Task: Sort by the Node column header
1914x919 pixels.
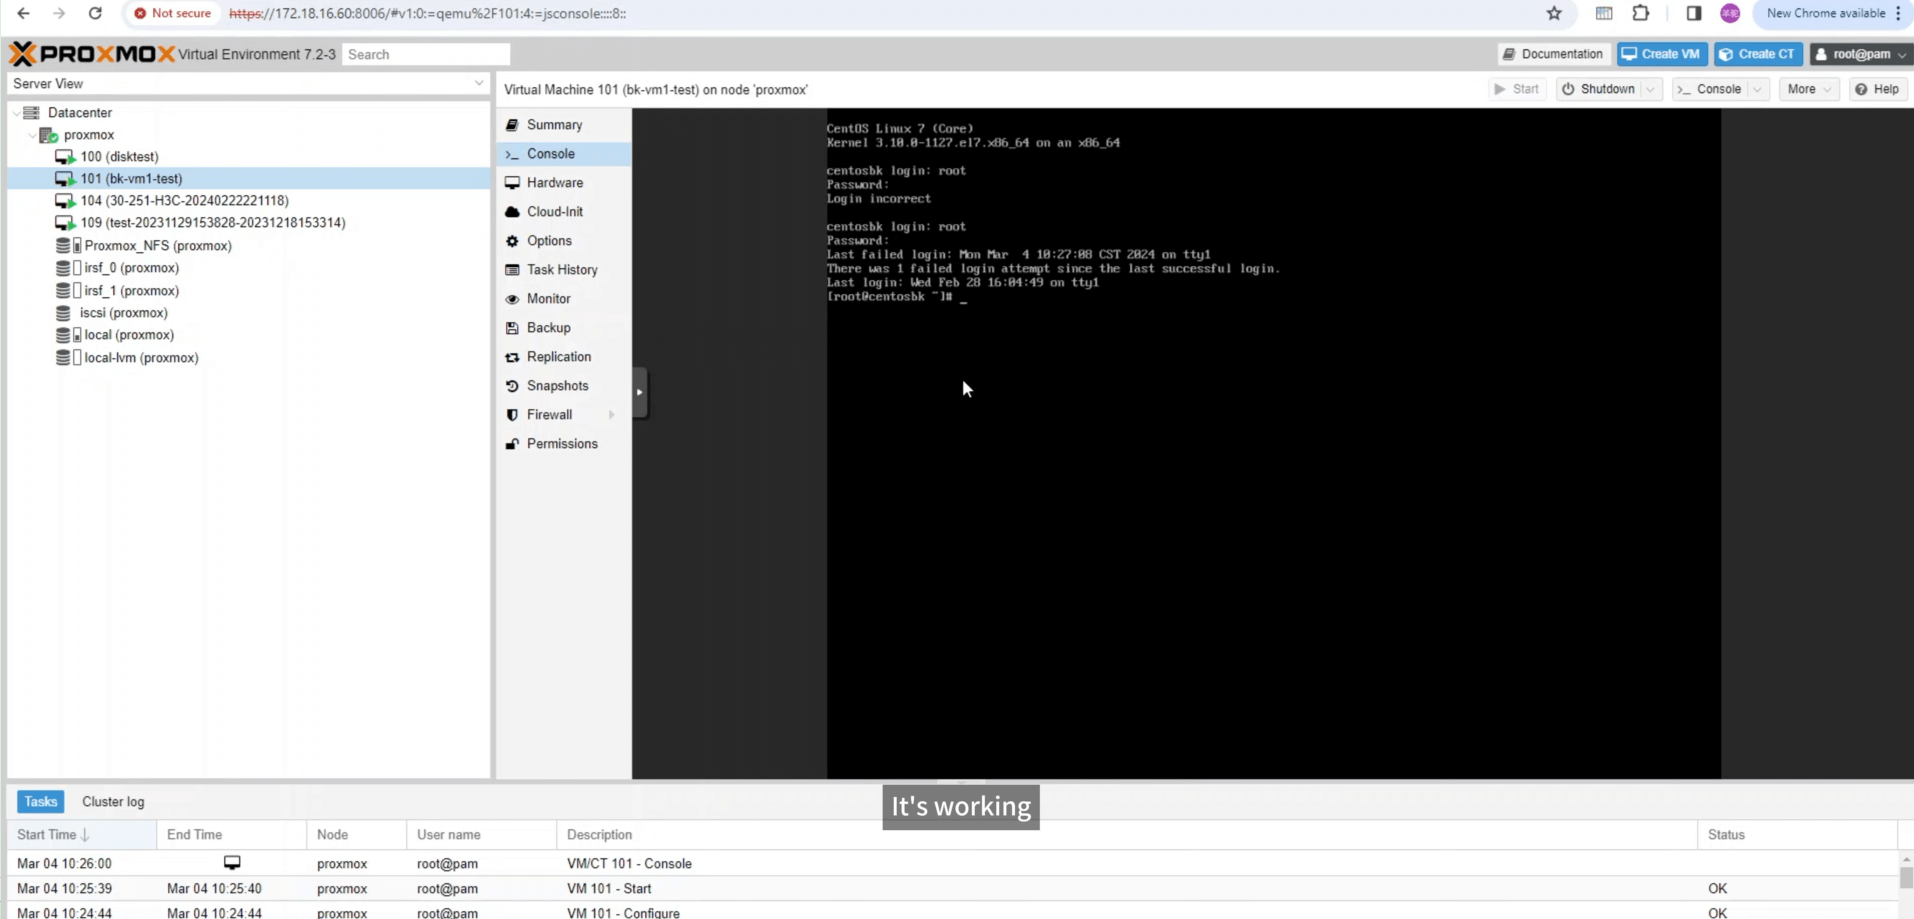Action: pos(356,835)
